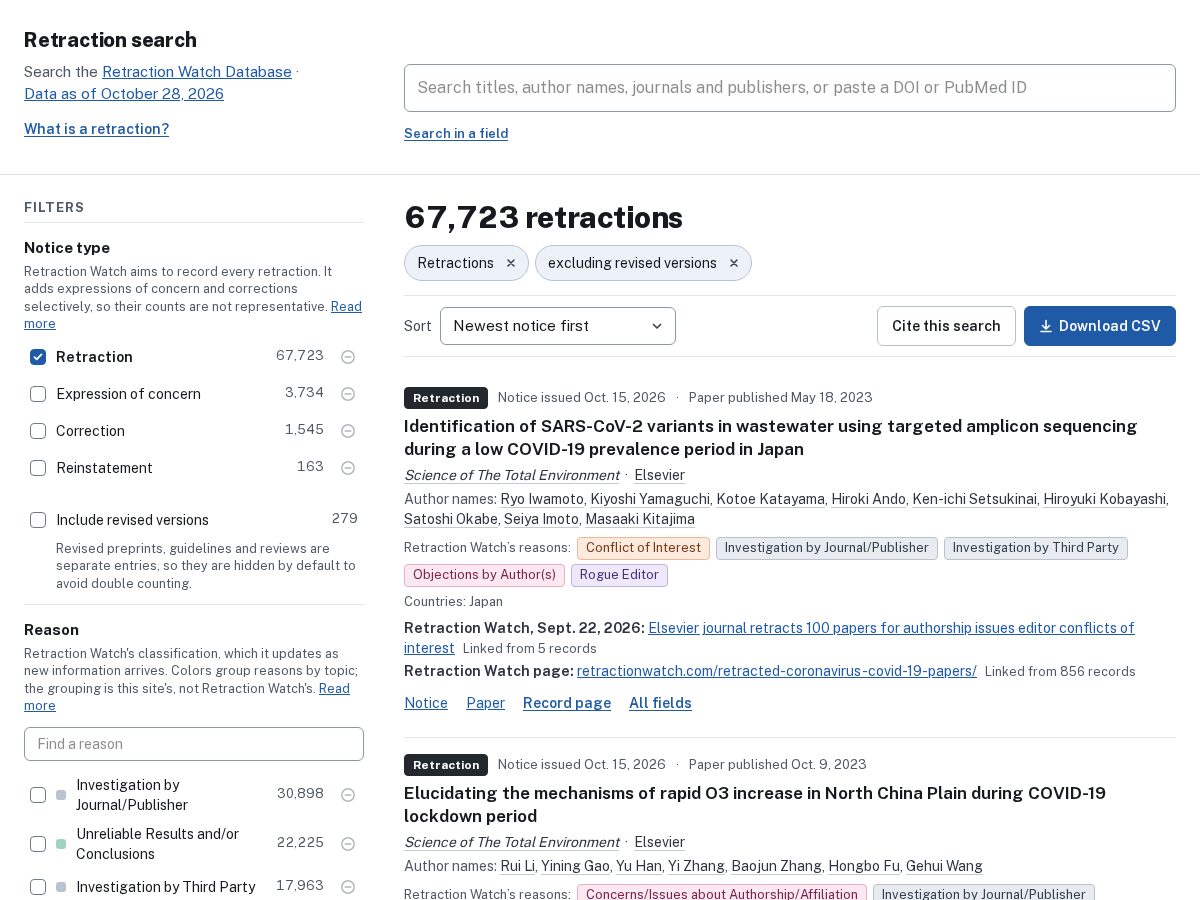Exclude Investigation by Third Party minus icon

(x=348, y=887)
